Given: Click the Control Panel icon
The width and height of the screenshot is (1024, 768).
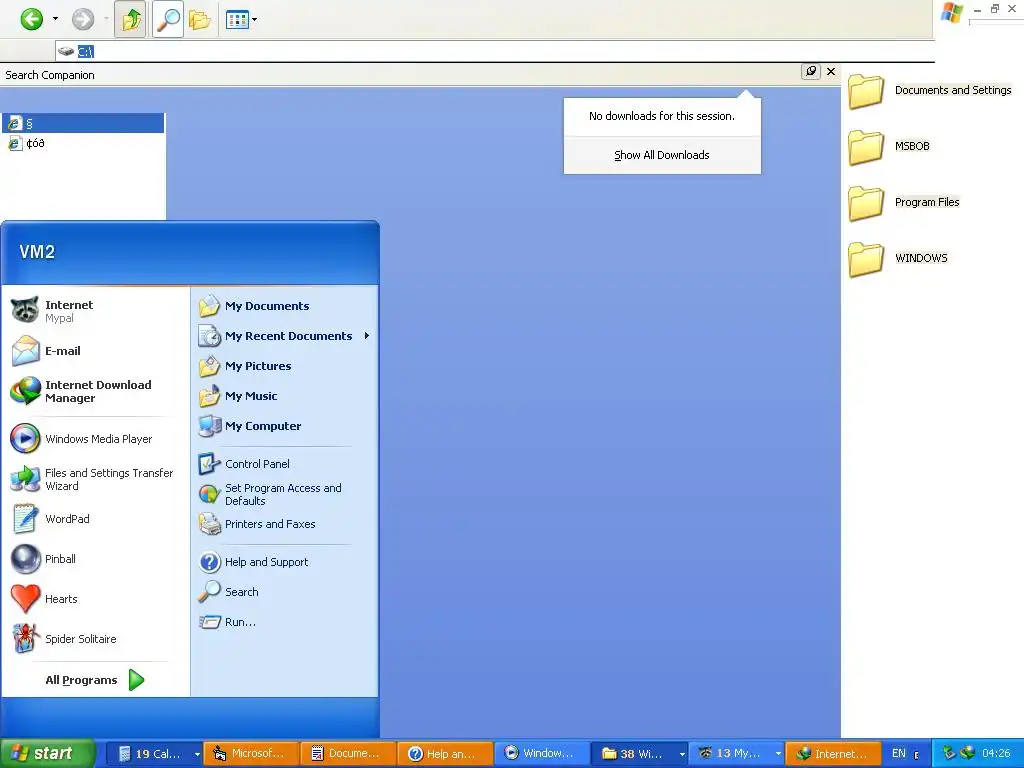Looking at the screenshot, I should [210, 464].
